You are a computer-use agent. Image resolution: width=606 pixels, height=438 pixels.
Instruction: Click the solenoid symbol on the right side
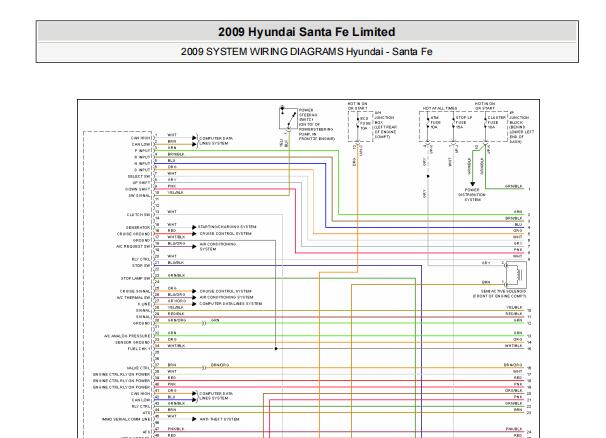[517, 274]
